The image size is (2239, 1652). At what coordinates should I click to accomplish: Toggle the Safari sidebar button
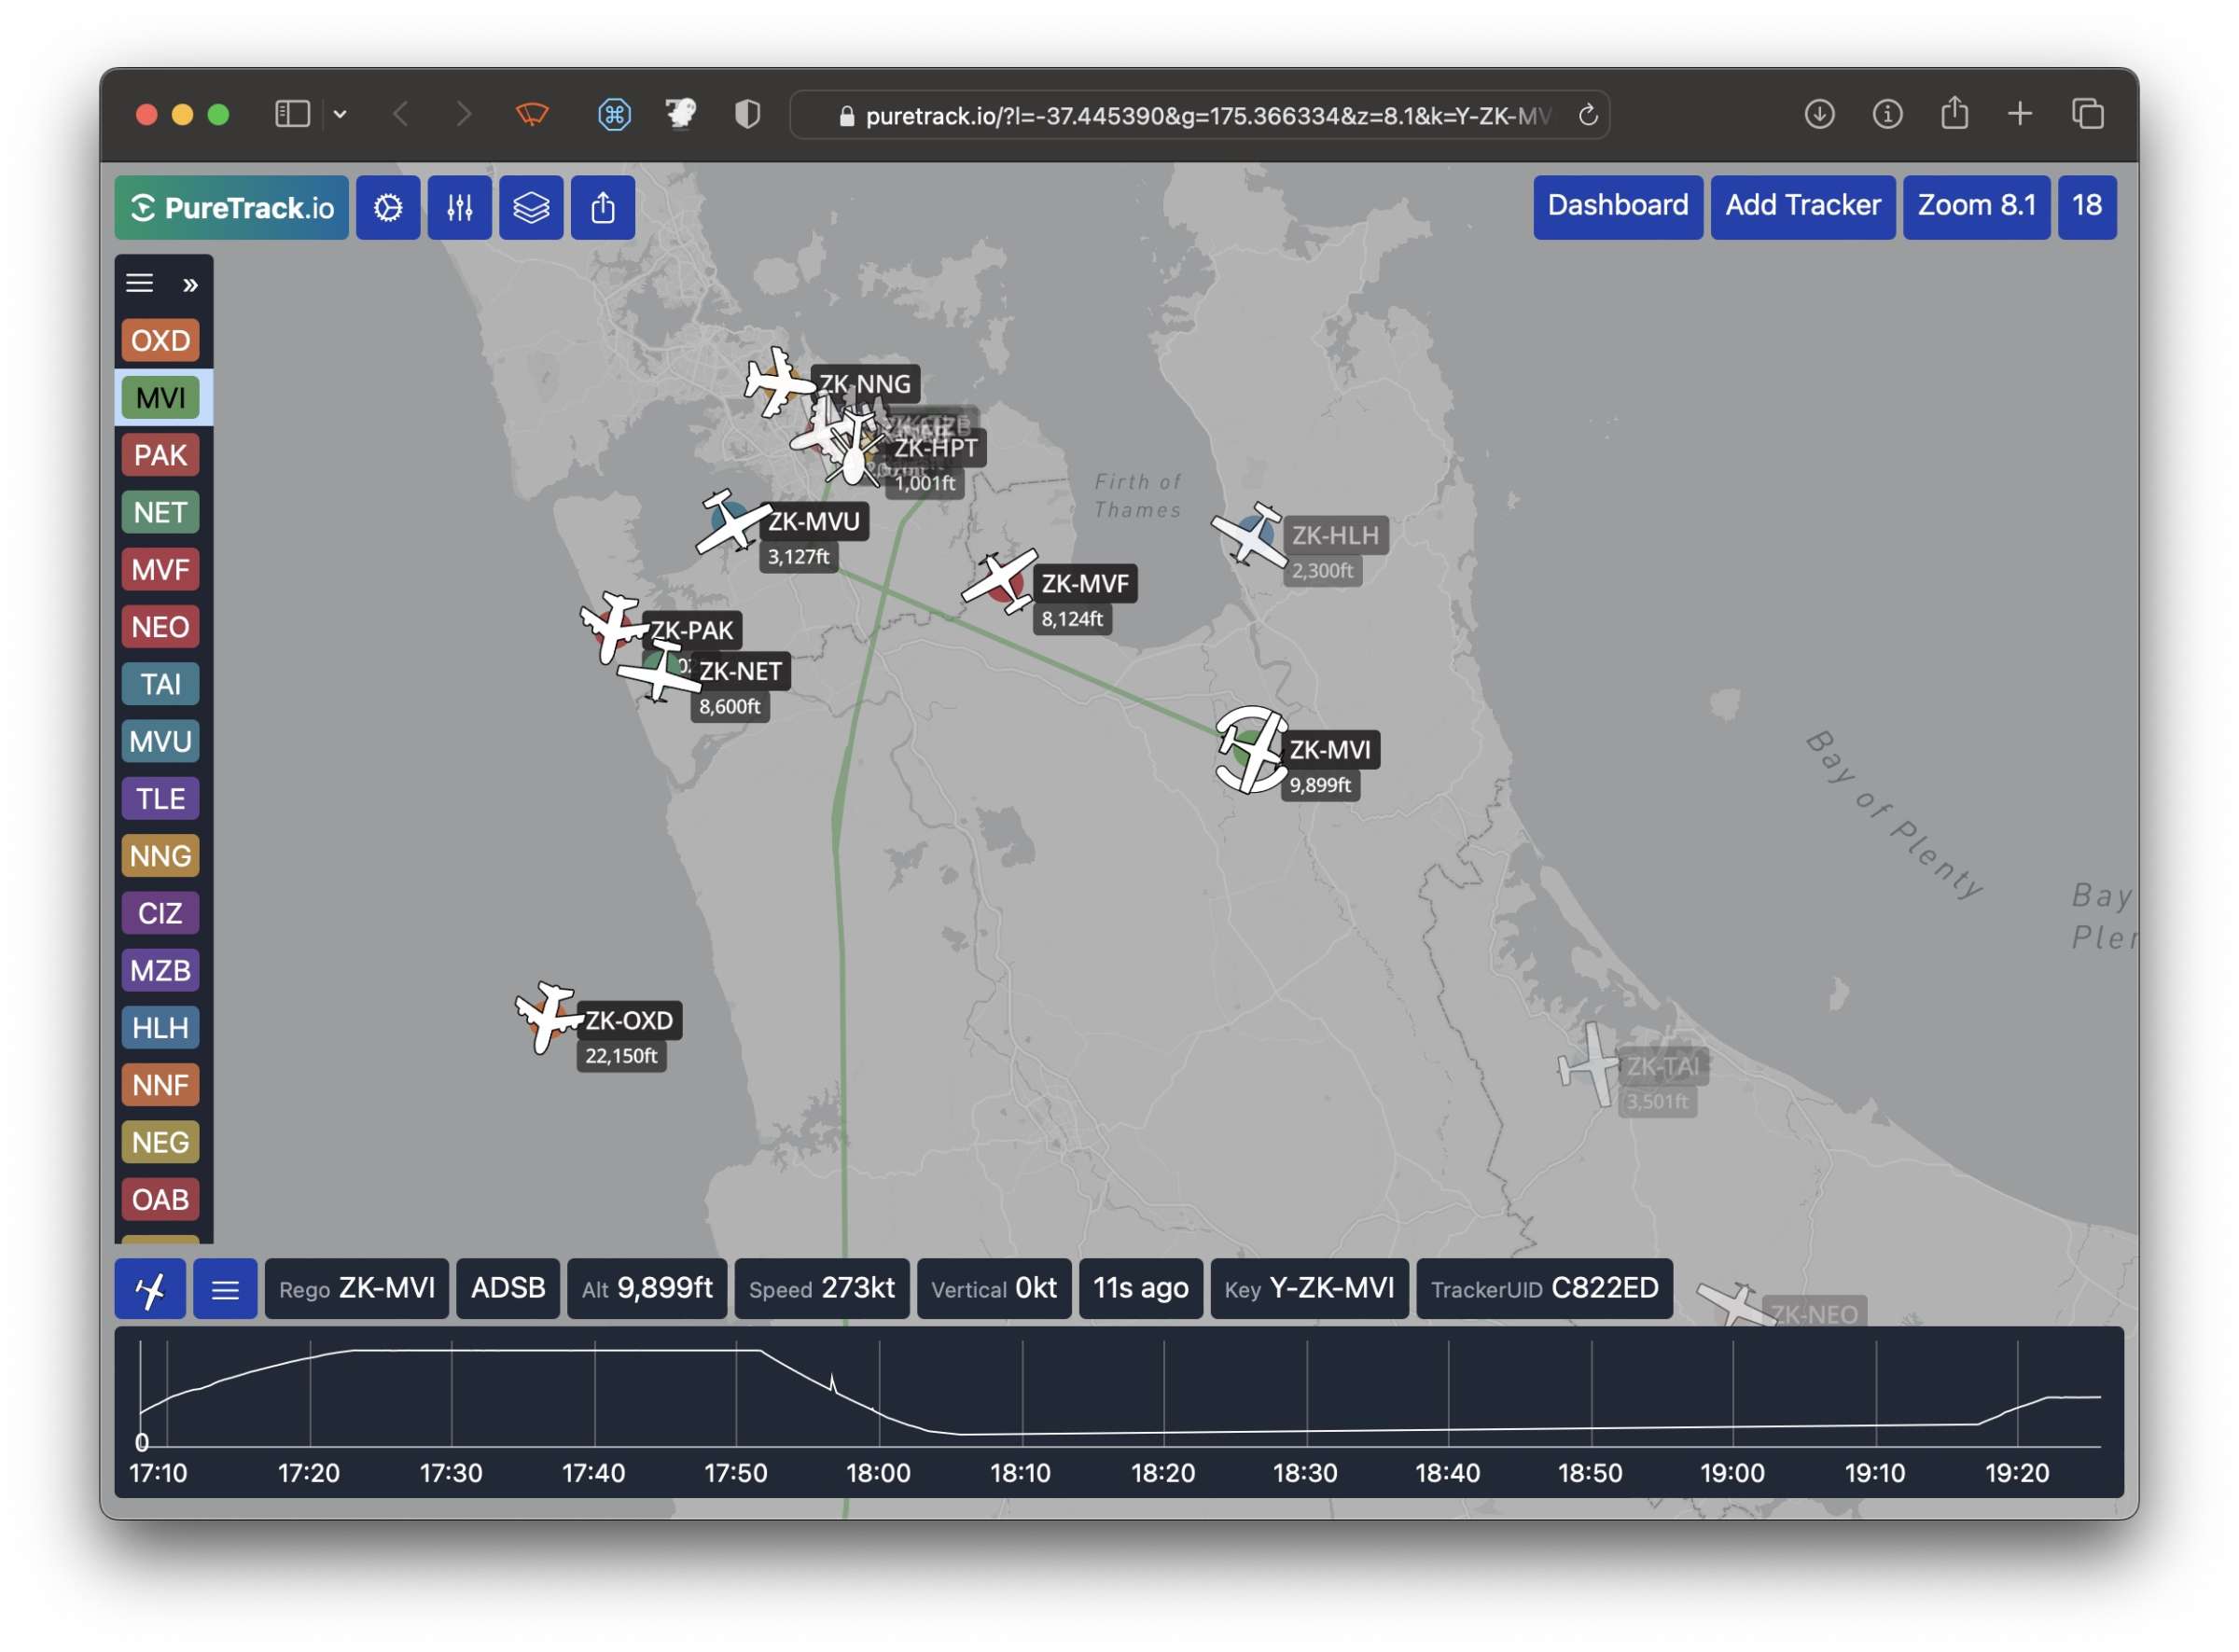pyautogui.click(x=292, y=114)
